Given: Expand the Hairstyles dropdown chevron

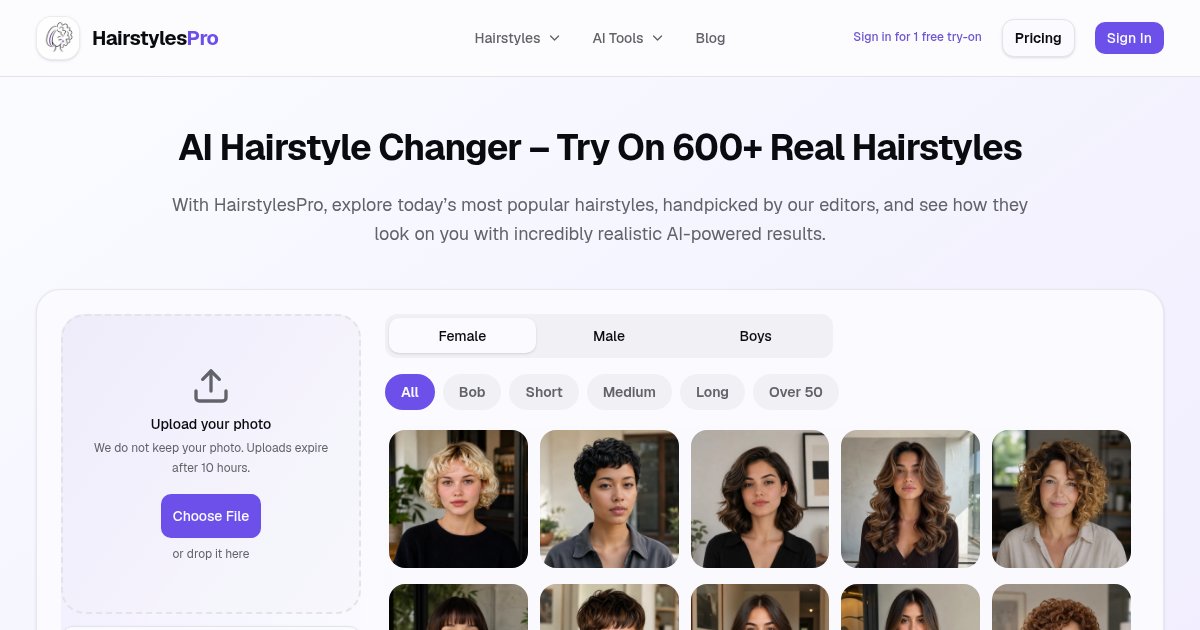Looking at the screenshot, I should tap(555, 38).
